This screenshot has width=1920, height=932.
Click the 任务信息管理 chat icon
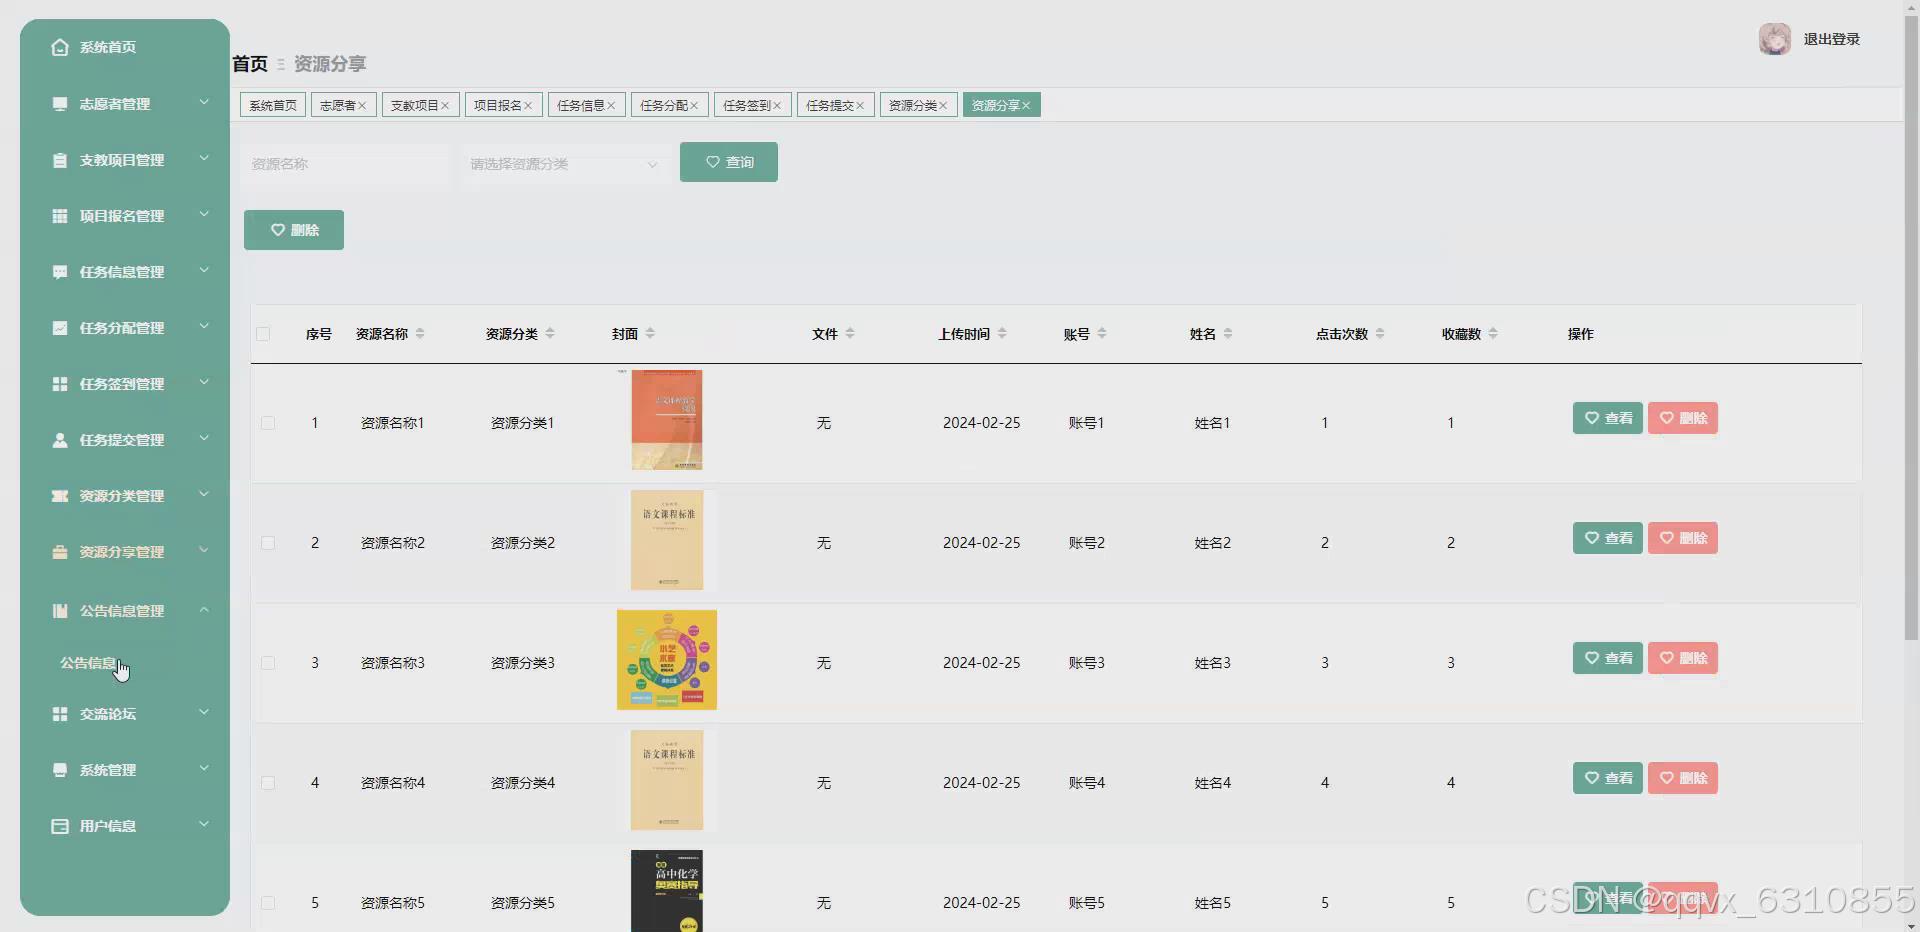tap(60, 272)
